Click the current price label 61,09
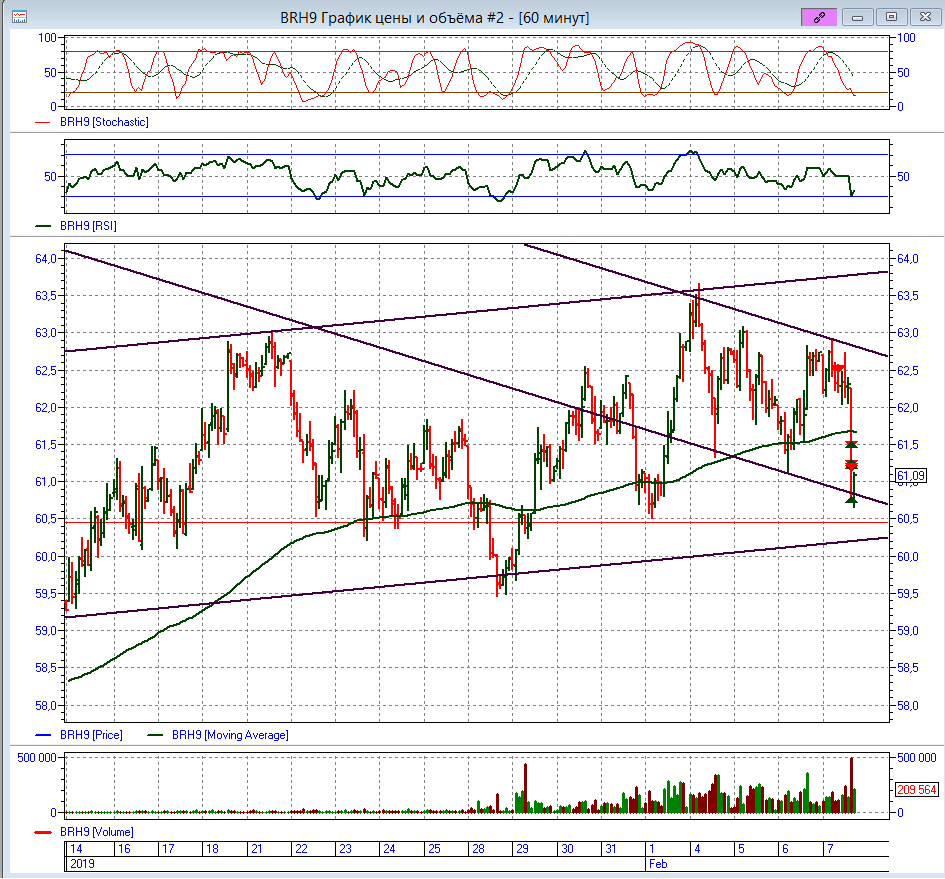 908,476
